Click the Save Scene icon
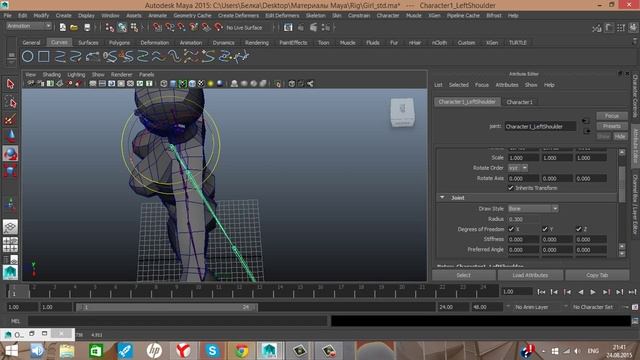Screen dimensions: 640x360 click(87, 27)
